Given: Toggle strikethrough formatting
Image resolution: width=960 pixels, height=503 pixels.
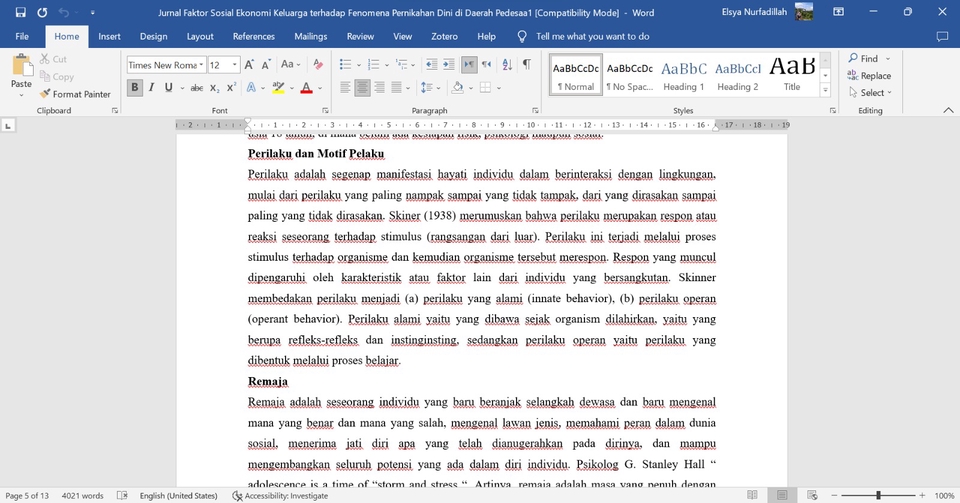Looking at the screenshot, I should click(197, 88).
